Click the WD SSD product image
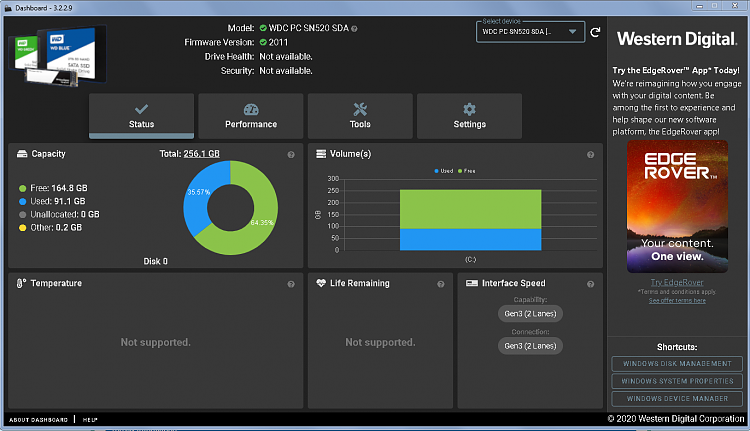The height and width of the screenshot is (431, 750). pyautogui.click(x=57, y=56)
